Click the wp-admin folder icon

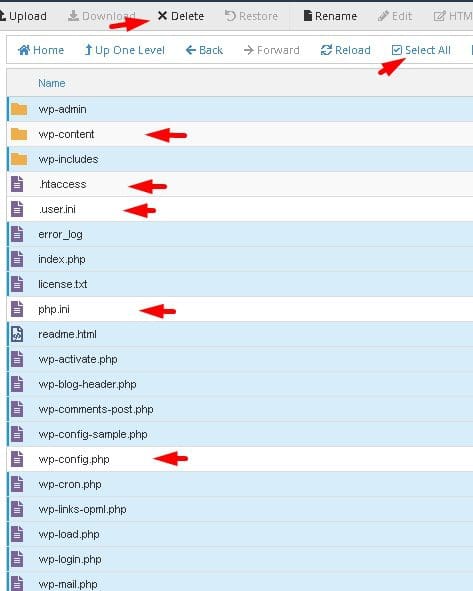pos(19,109)
